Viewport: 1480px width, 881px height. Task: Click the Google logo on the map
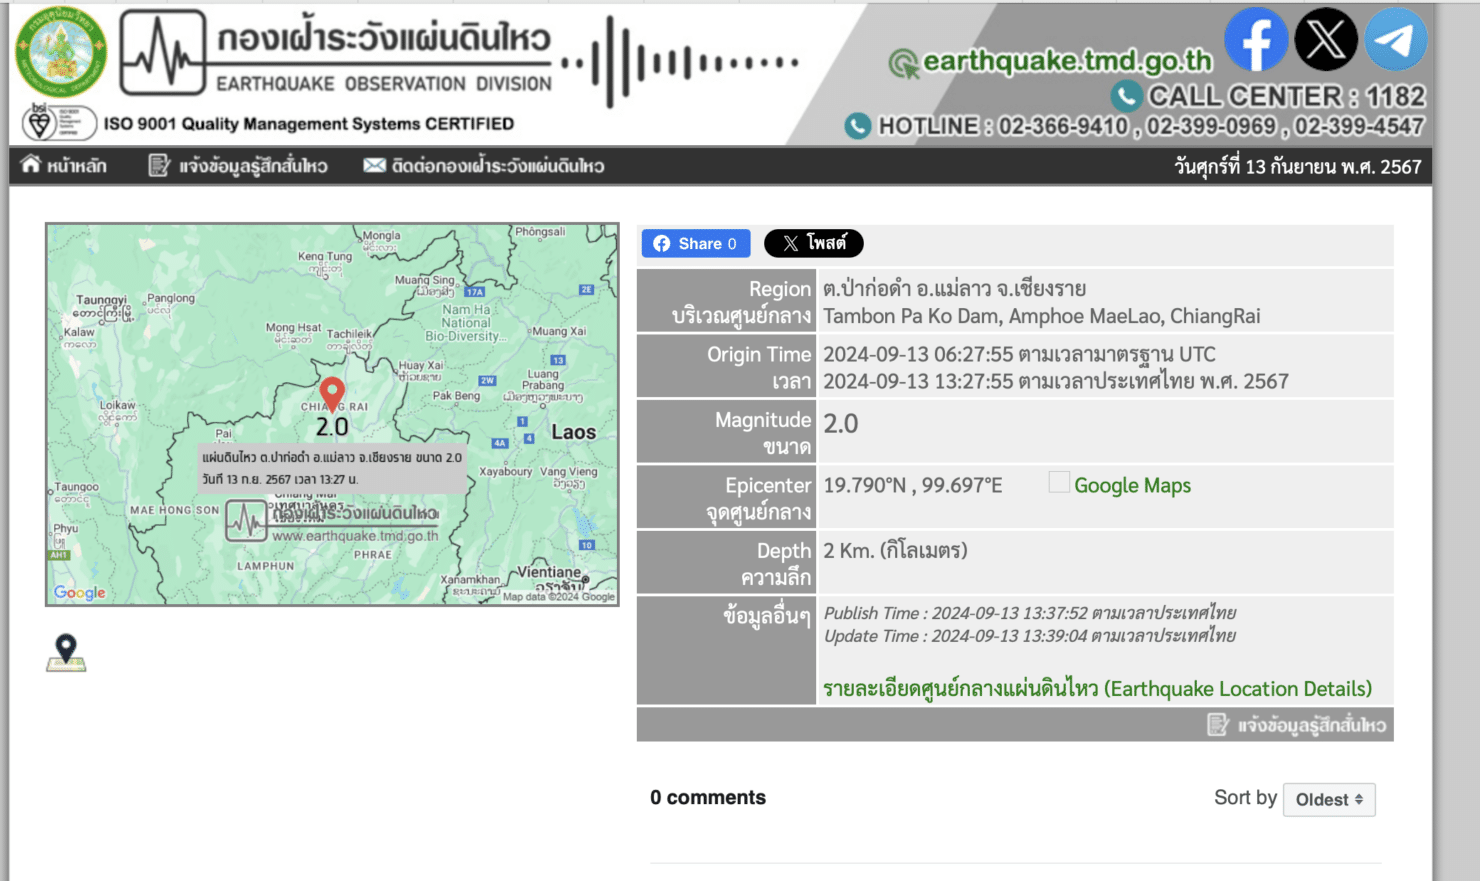80,593
